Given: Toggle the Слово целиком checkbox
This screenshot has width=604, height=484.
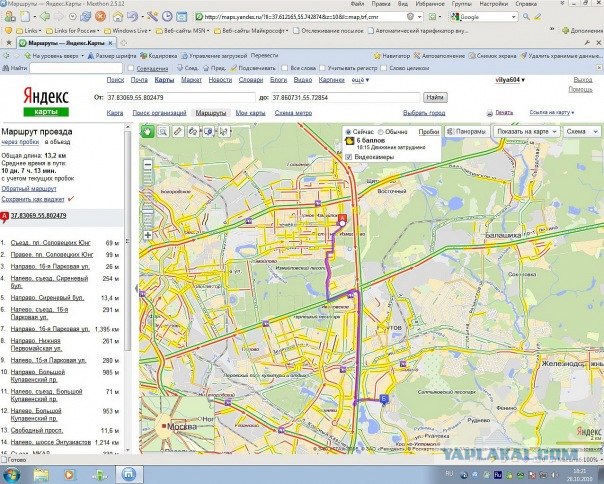Looking at the screenshot, I should (383, 68).
